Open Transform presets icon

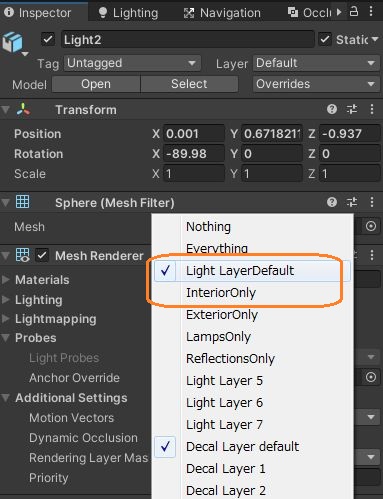click(x=352, y=109)
